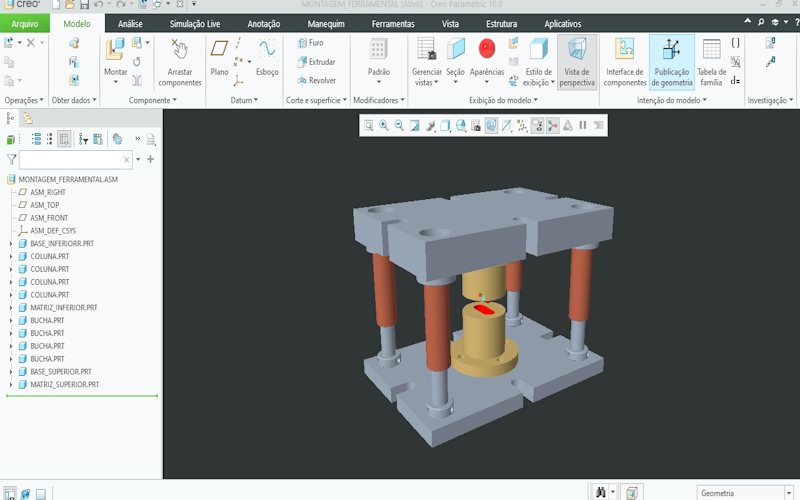Click Zoom In in the graphics toolbar

[384, 125]
